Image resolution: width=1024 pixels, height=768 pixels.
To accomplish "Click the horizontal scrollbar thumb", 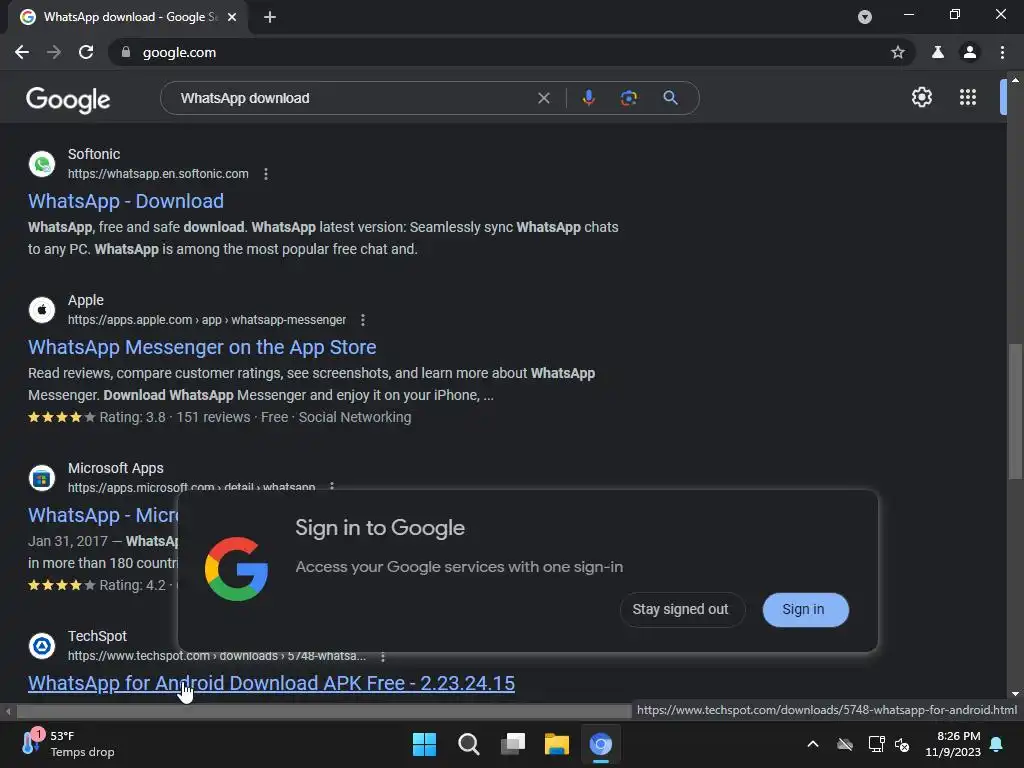I will (323, 711).
